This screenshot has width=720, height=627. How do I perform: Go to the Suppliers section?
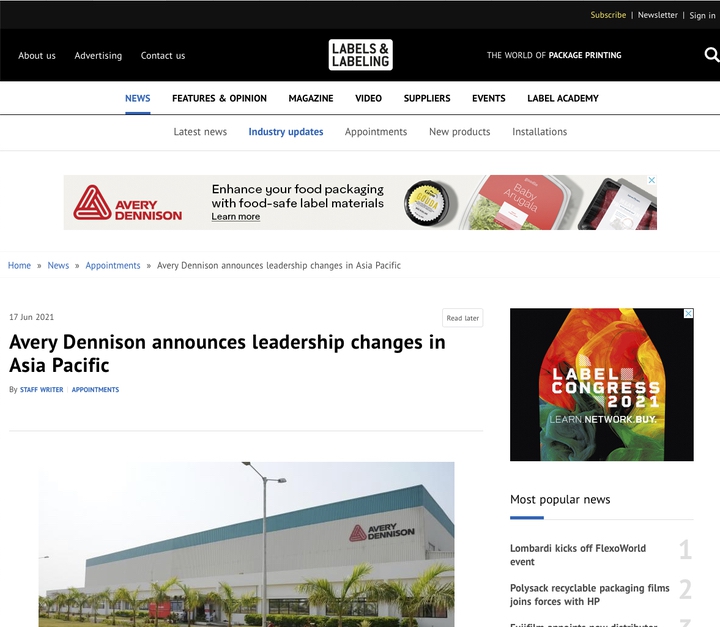pyautogui.click(x=427, y=98)
